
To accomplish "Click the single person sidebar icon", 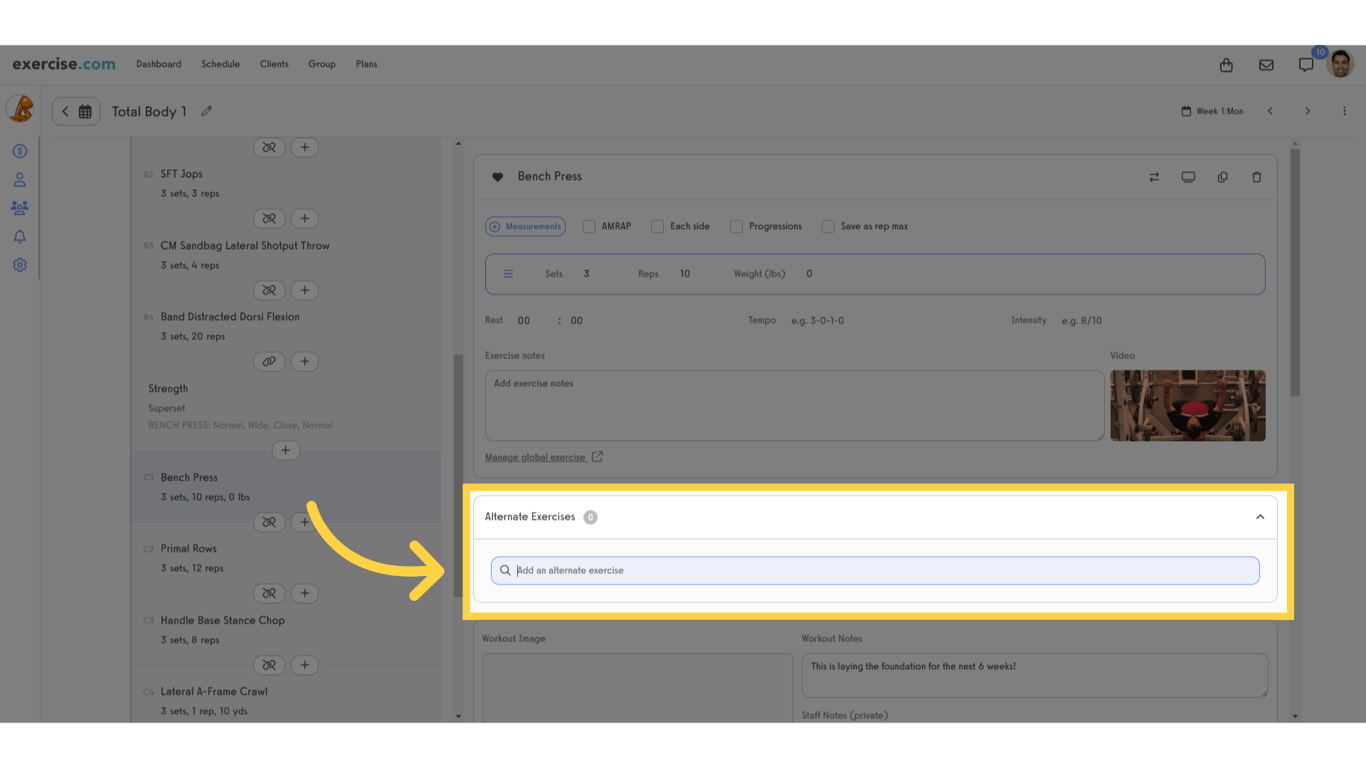I will click(19, 180).
